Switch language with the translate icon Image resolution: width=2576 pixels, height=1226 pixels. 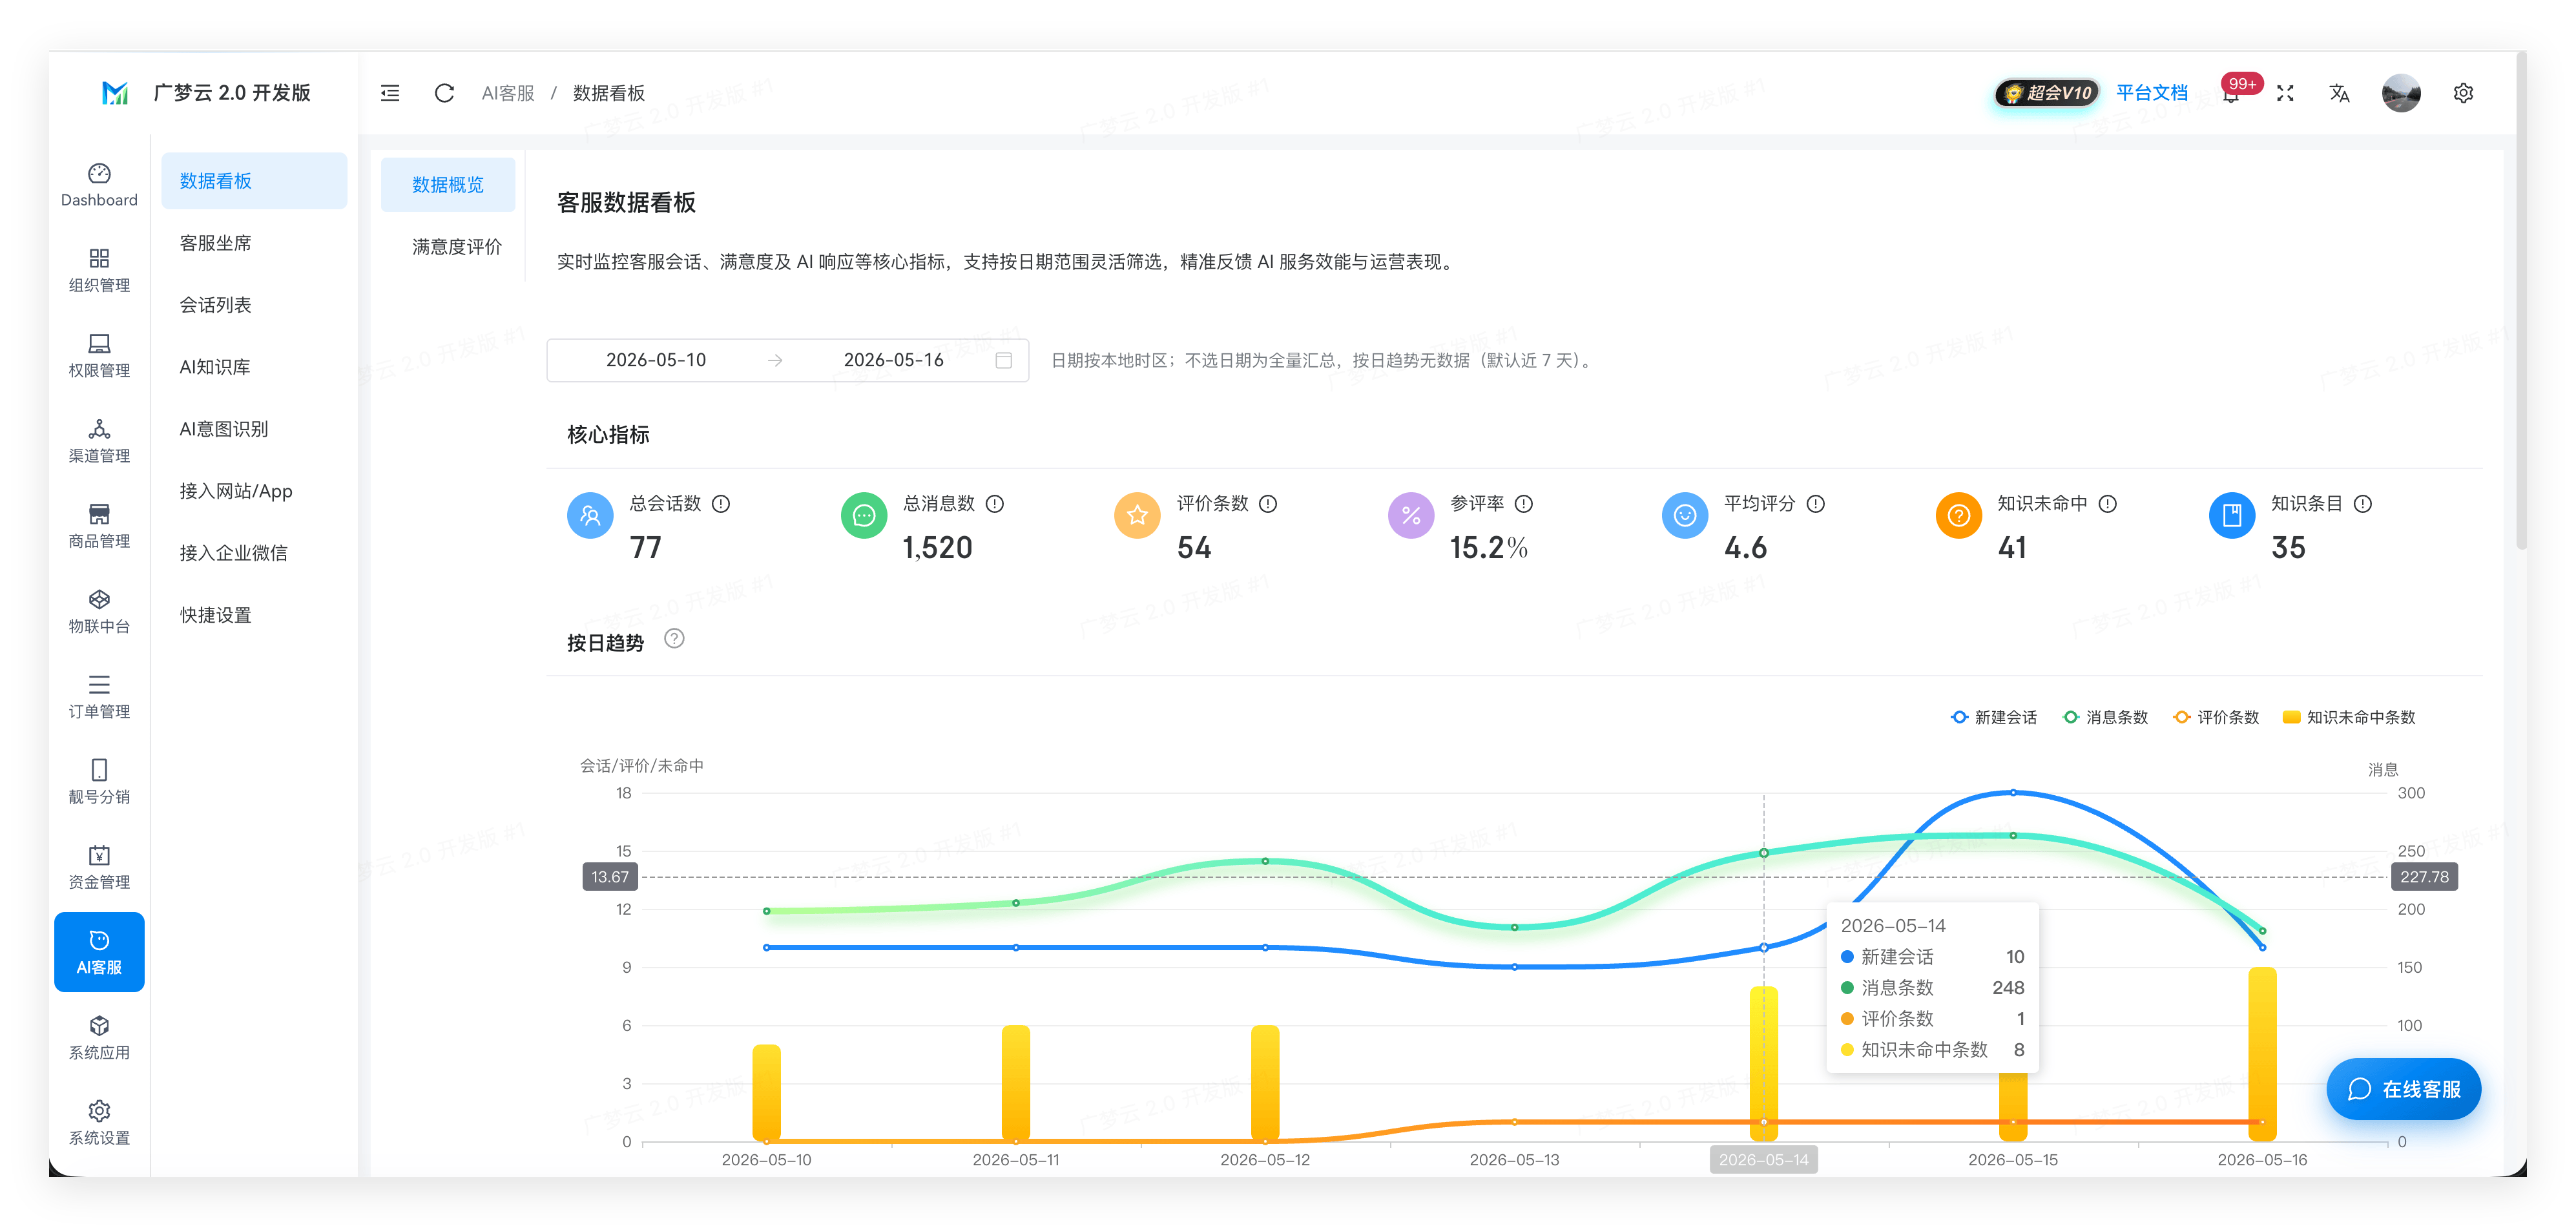click(x=2339, y=93)
